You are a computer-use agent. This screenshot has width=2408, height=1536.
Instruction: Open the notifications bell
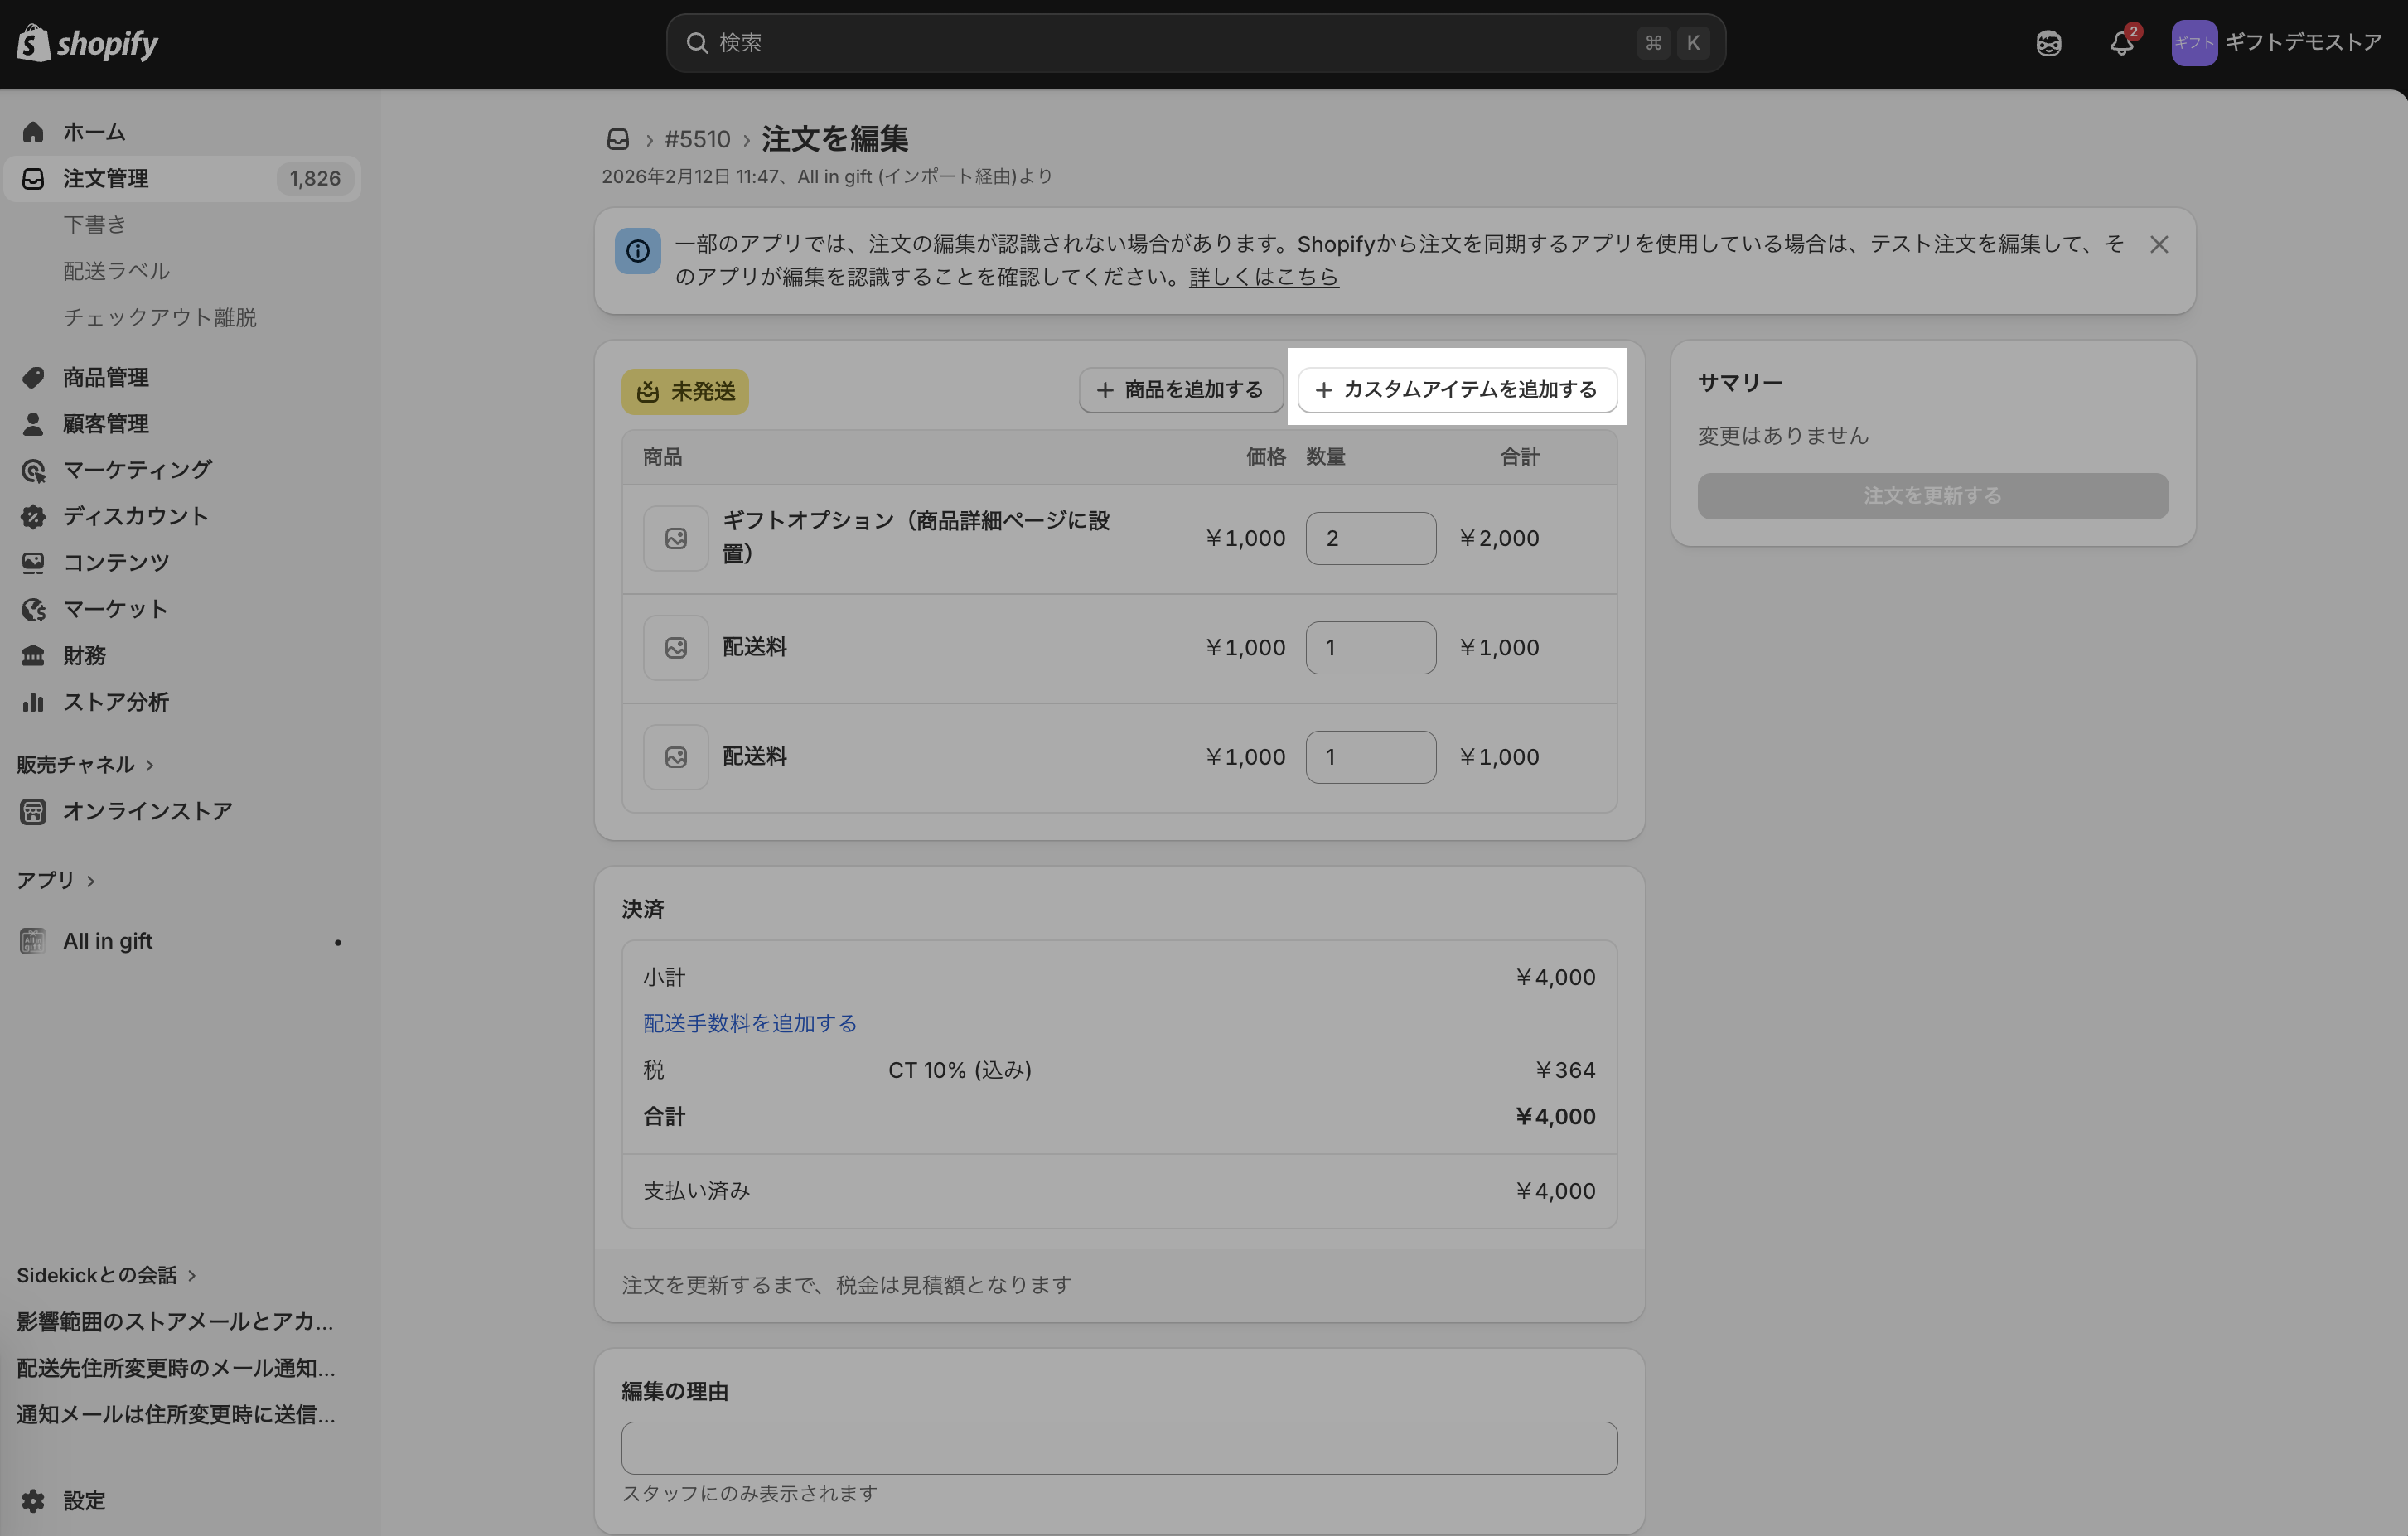2121,43
